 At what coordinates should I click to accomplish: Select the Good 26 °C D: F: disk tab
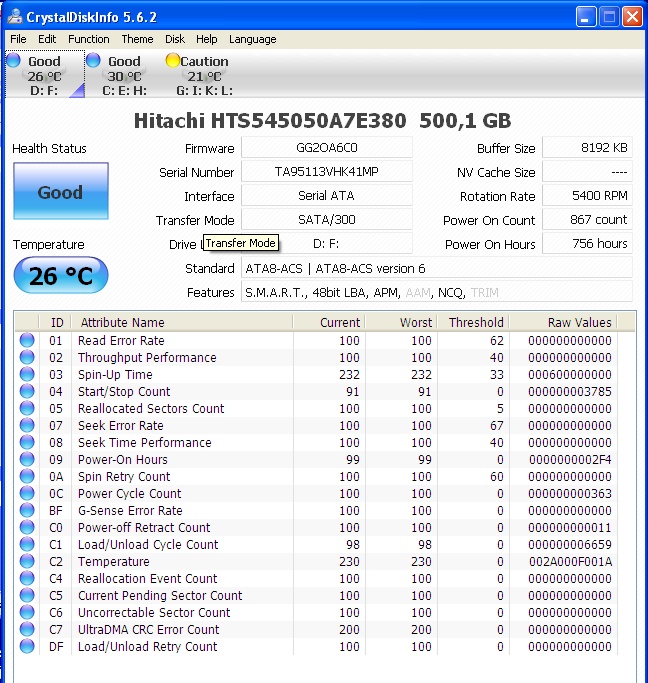[45, 74]
